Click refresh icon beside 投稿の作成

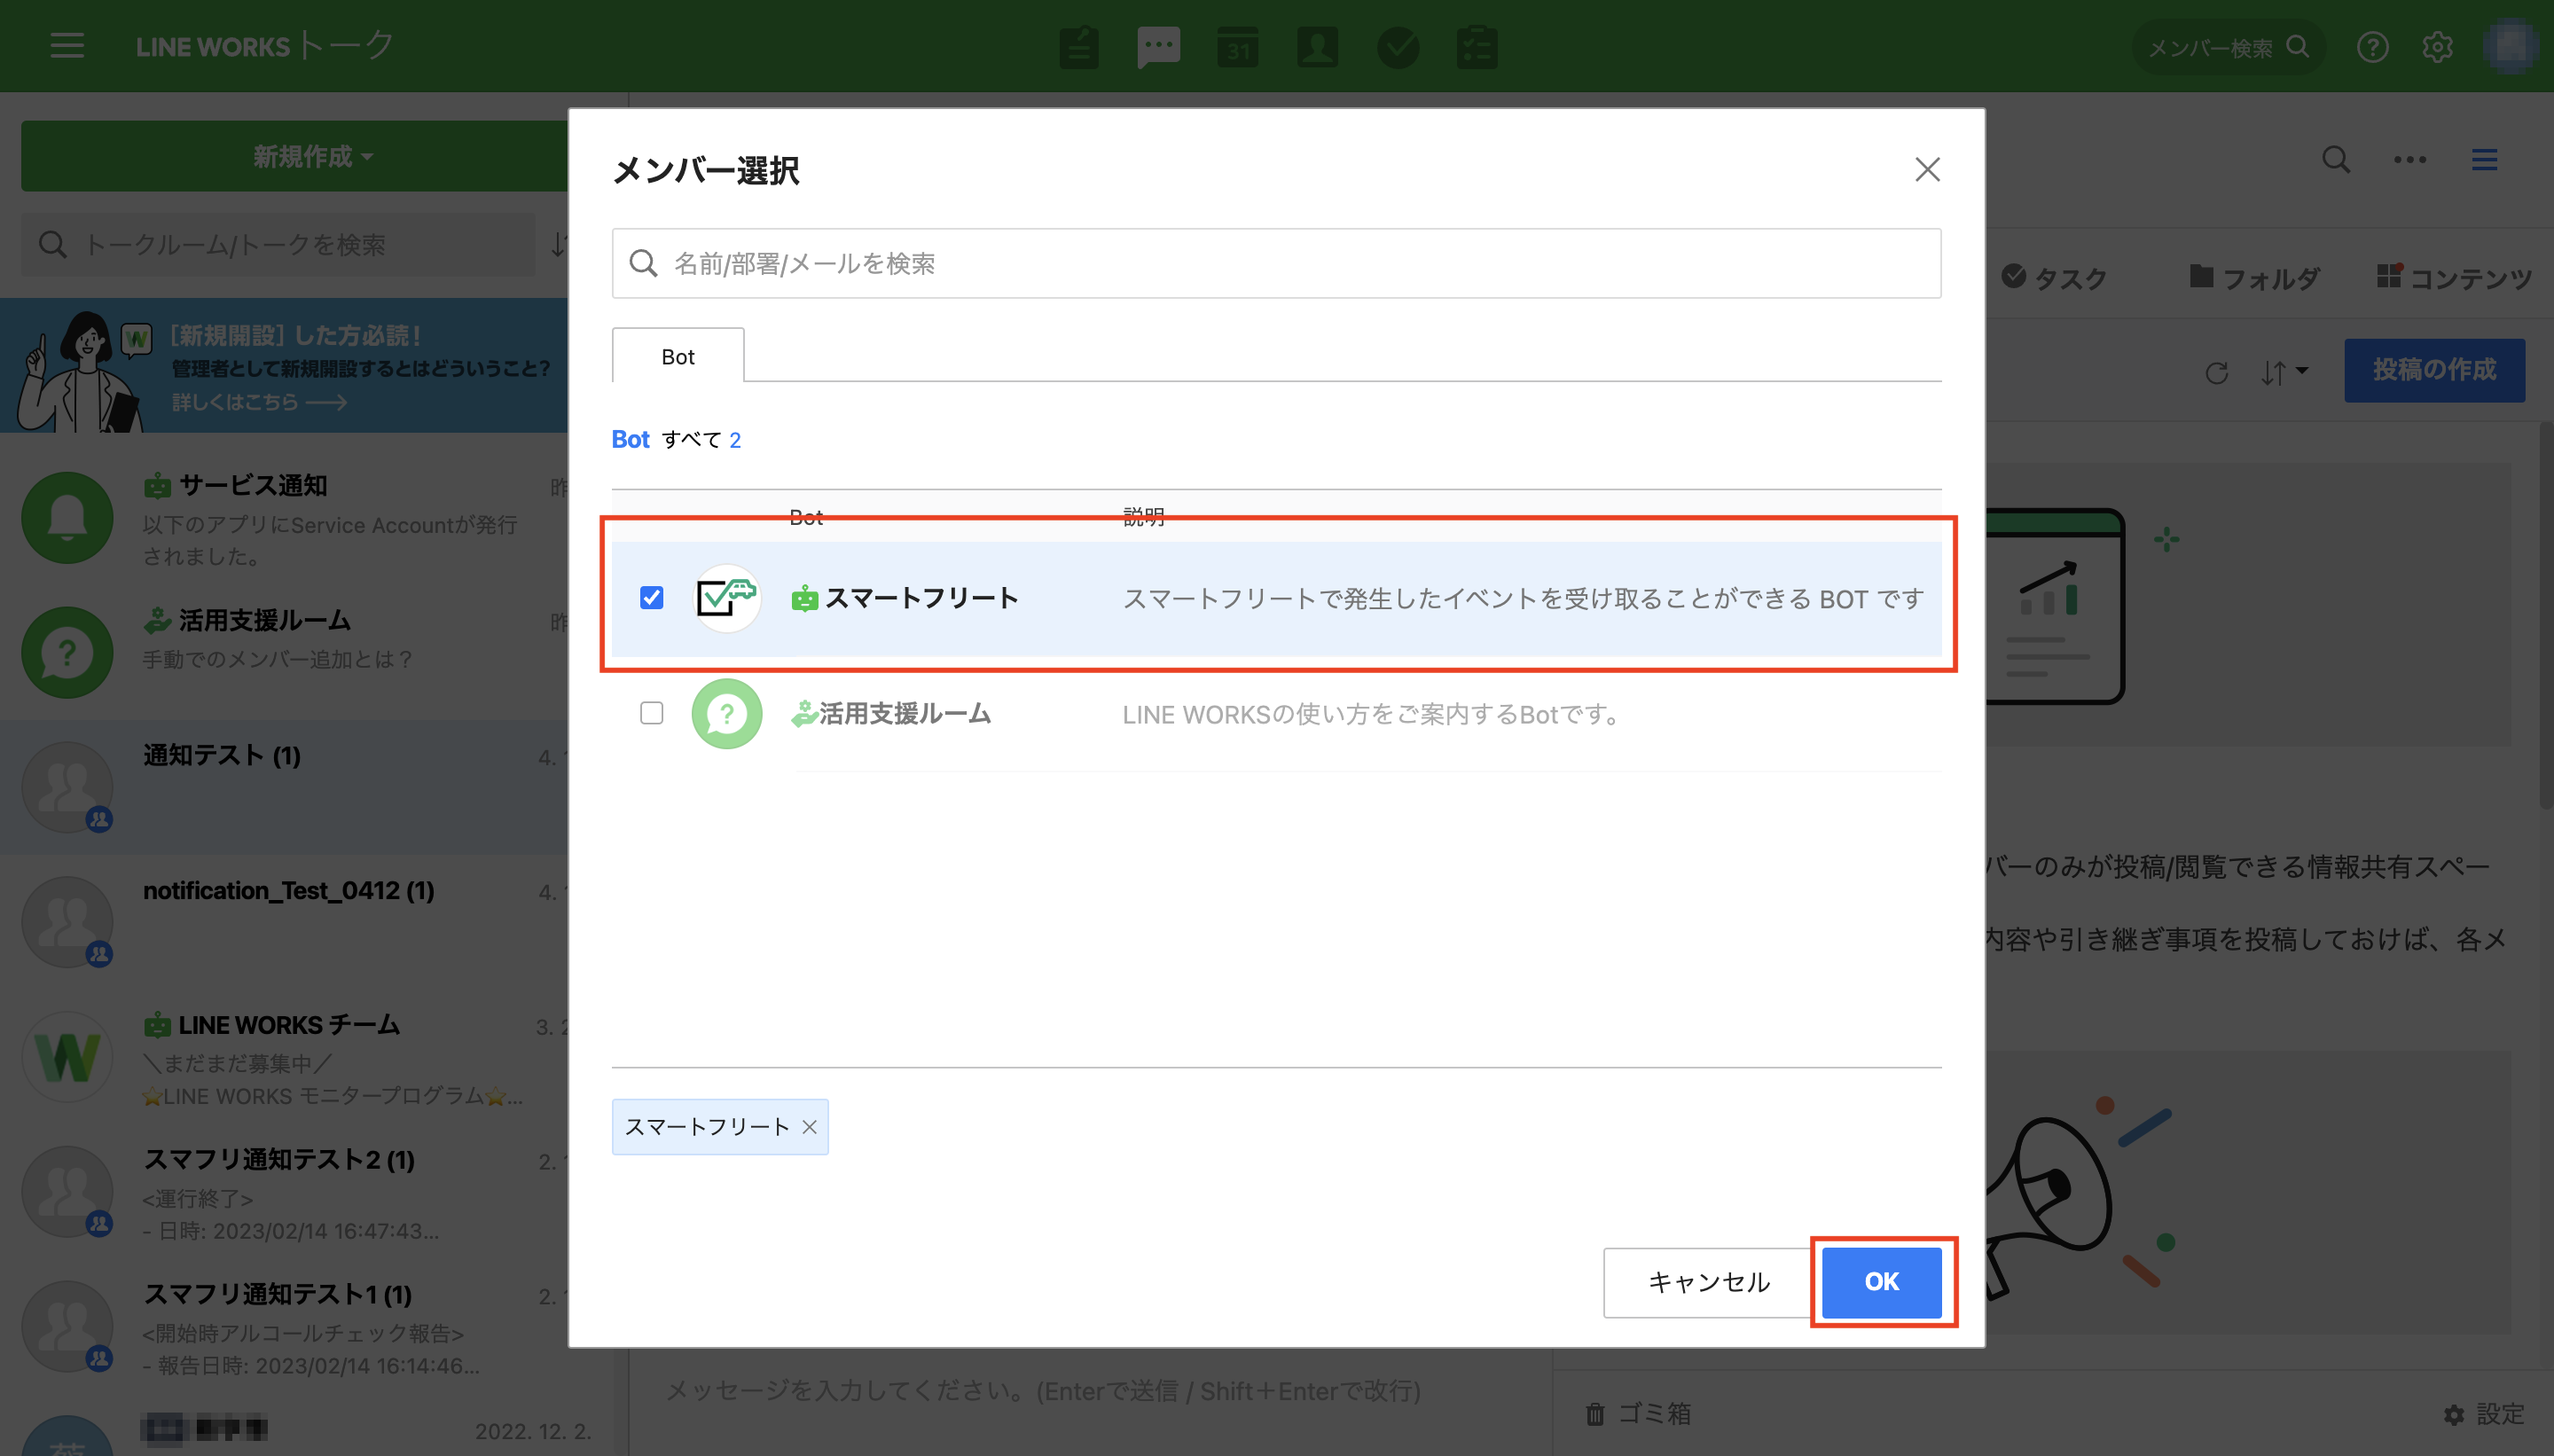(2216, 373)
